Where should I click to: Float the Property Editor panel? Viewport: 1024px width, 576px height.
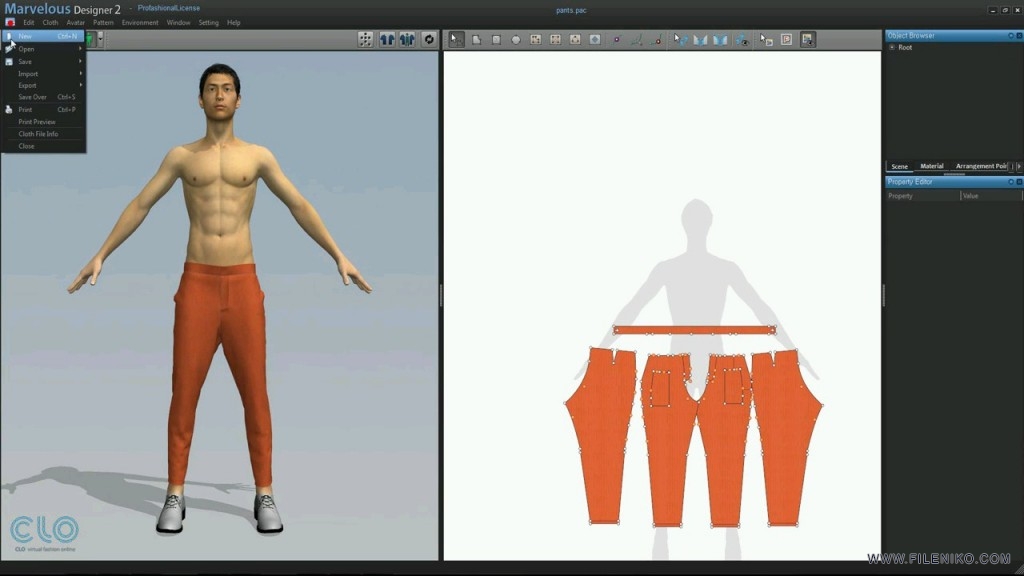tap(1011, 182)
